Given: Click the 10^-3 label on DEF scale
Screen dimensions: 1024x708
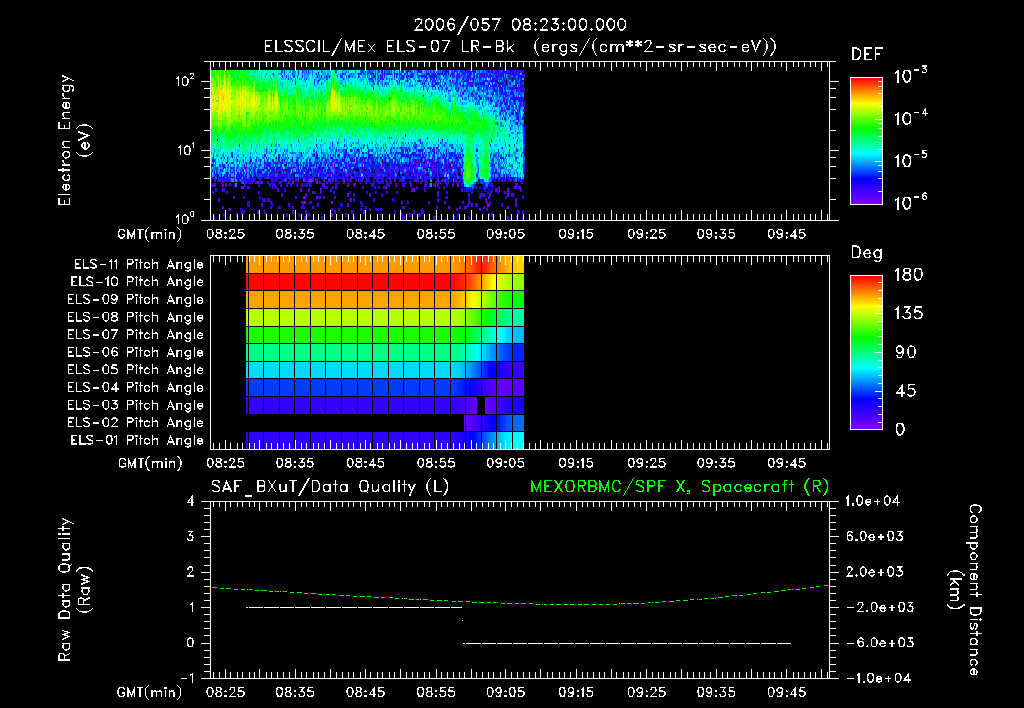Looking at the screenshot, I should (911, 76).
